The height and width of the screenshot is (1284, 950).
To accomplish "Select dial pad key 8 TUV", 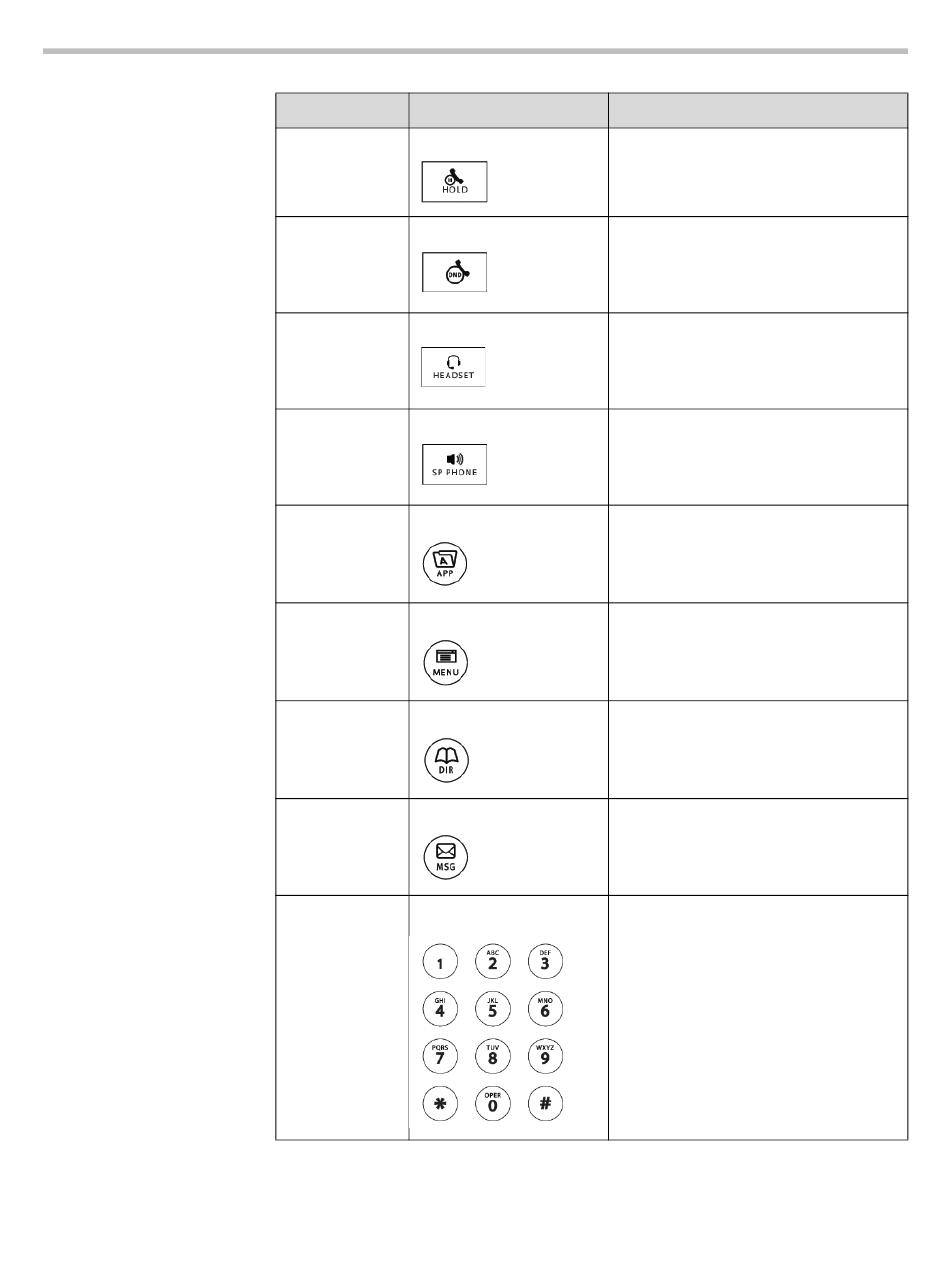I will tap(492, 1056).
